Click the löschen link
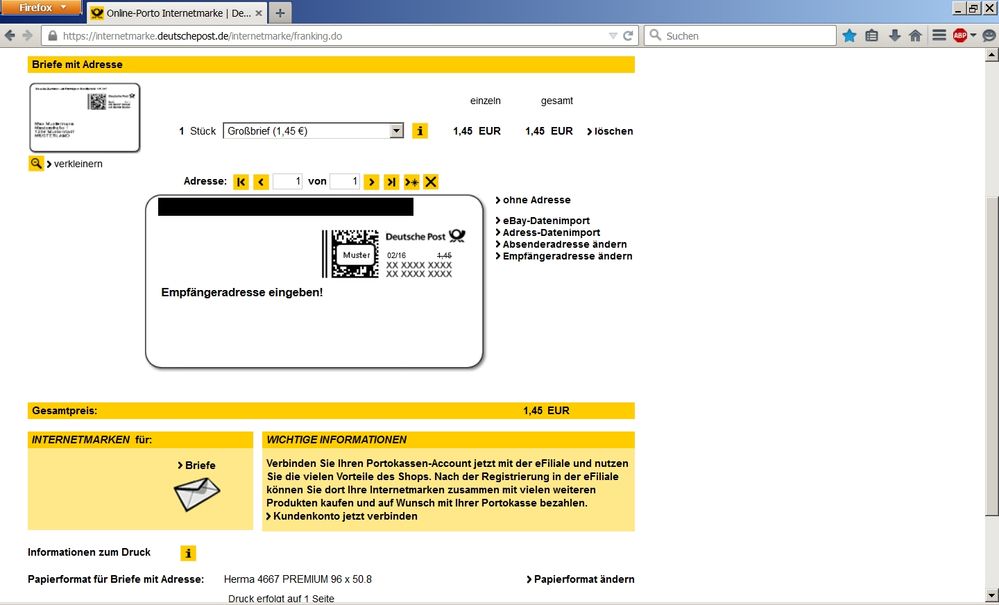The height and width of the screenshot is (605, 999). pyautogui.click(x=610, y=132)
